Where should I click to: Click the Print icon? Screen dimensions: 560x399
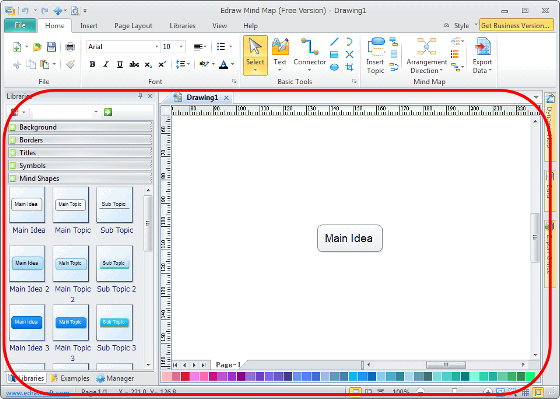[x=70, y=47]
